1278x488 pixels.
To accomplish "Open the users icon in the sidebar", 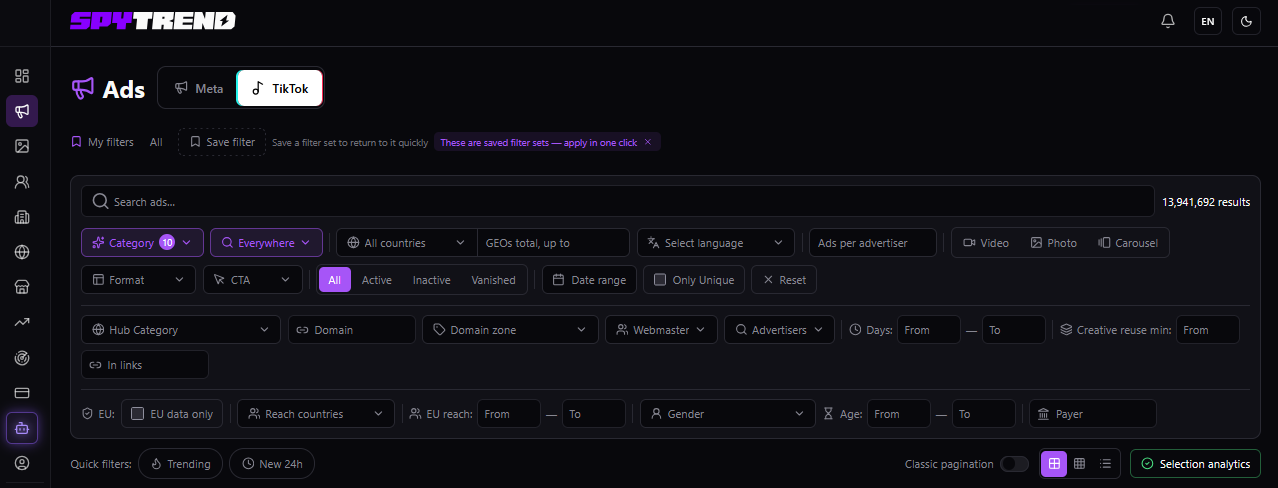I will click(x=22, y=182).
